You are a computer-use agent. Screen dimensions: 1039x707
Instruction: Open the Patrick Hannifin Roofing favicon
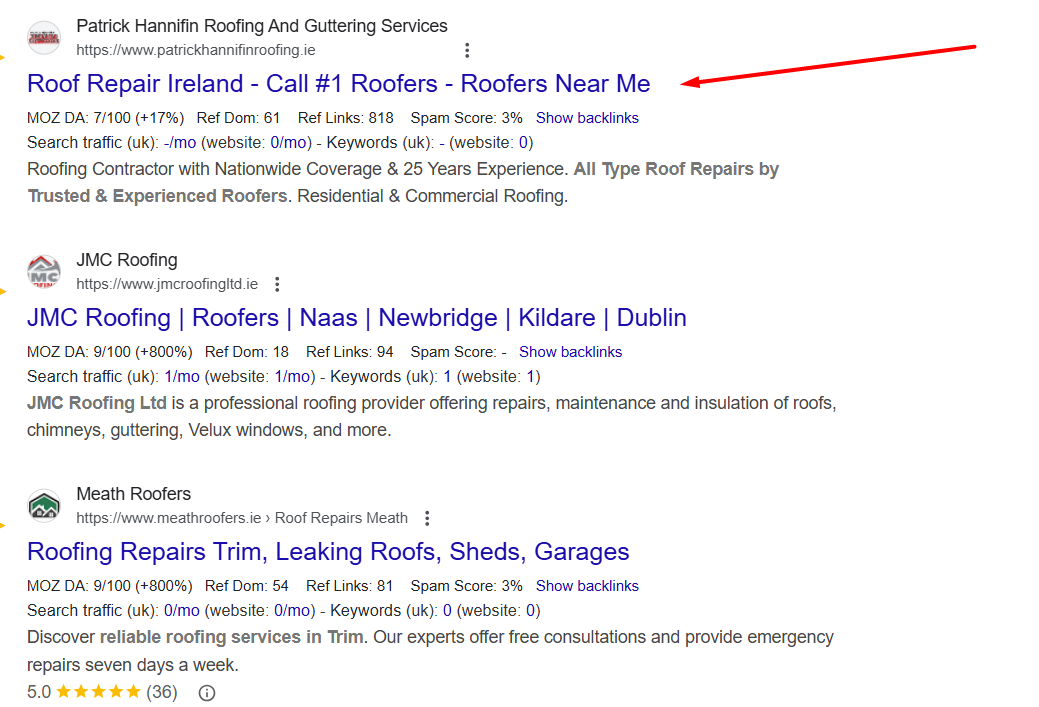point(44,38)
